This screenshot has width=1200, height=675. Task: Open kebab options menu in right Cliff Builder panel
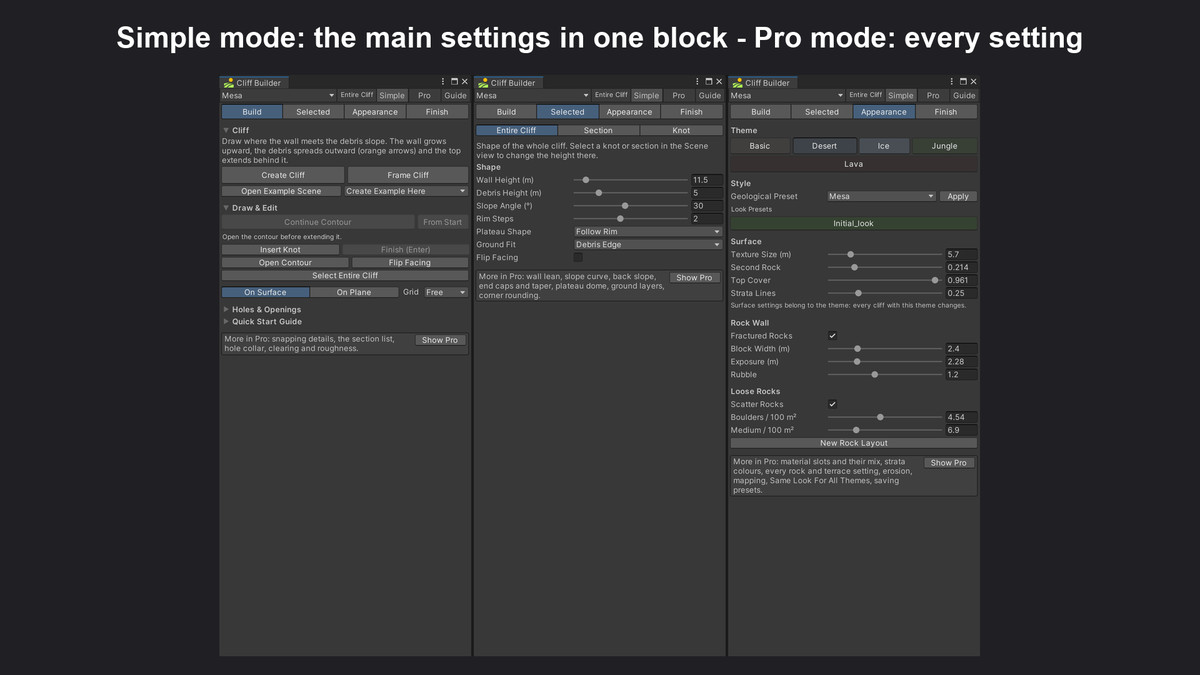(951, 82)
